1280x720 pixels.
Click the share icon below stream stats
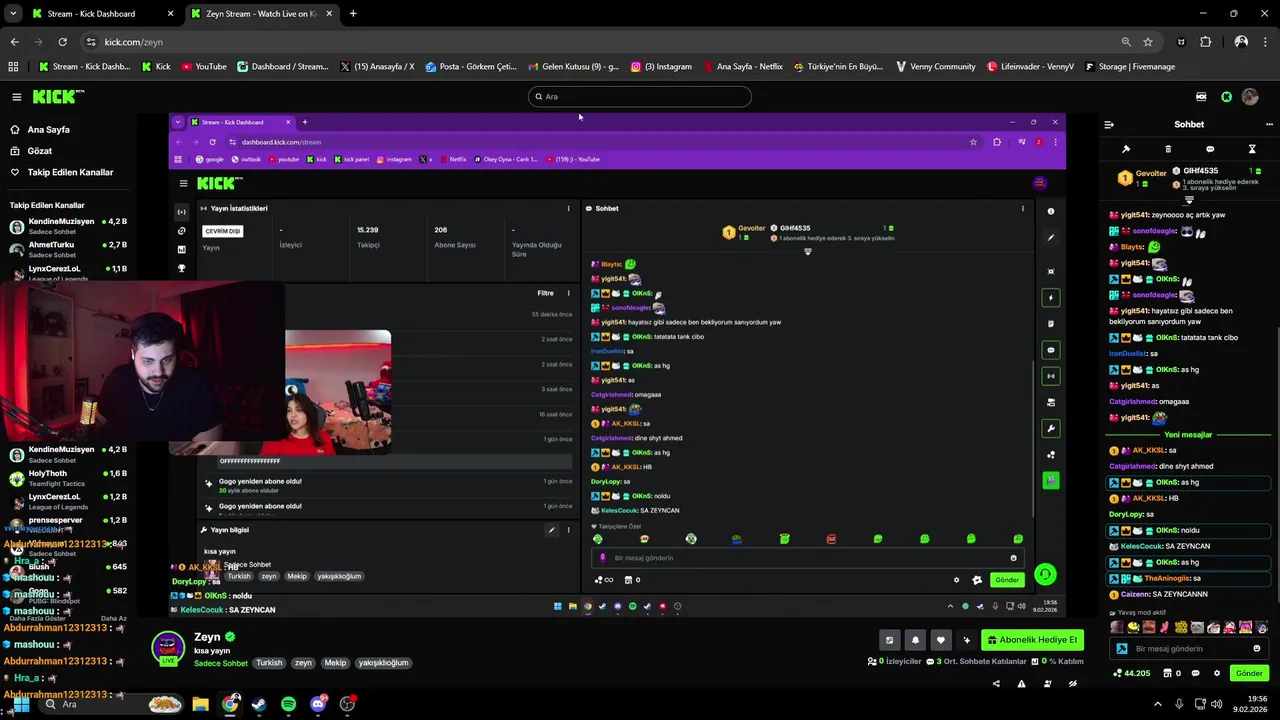(996, 684)
